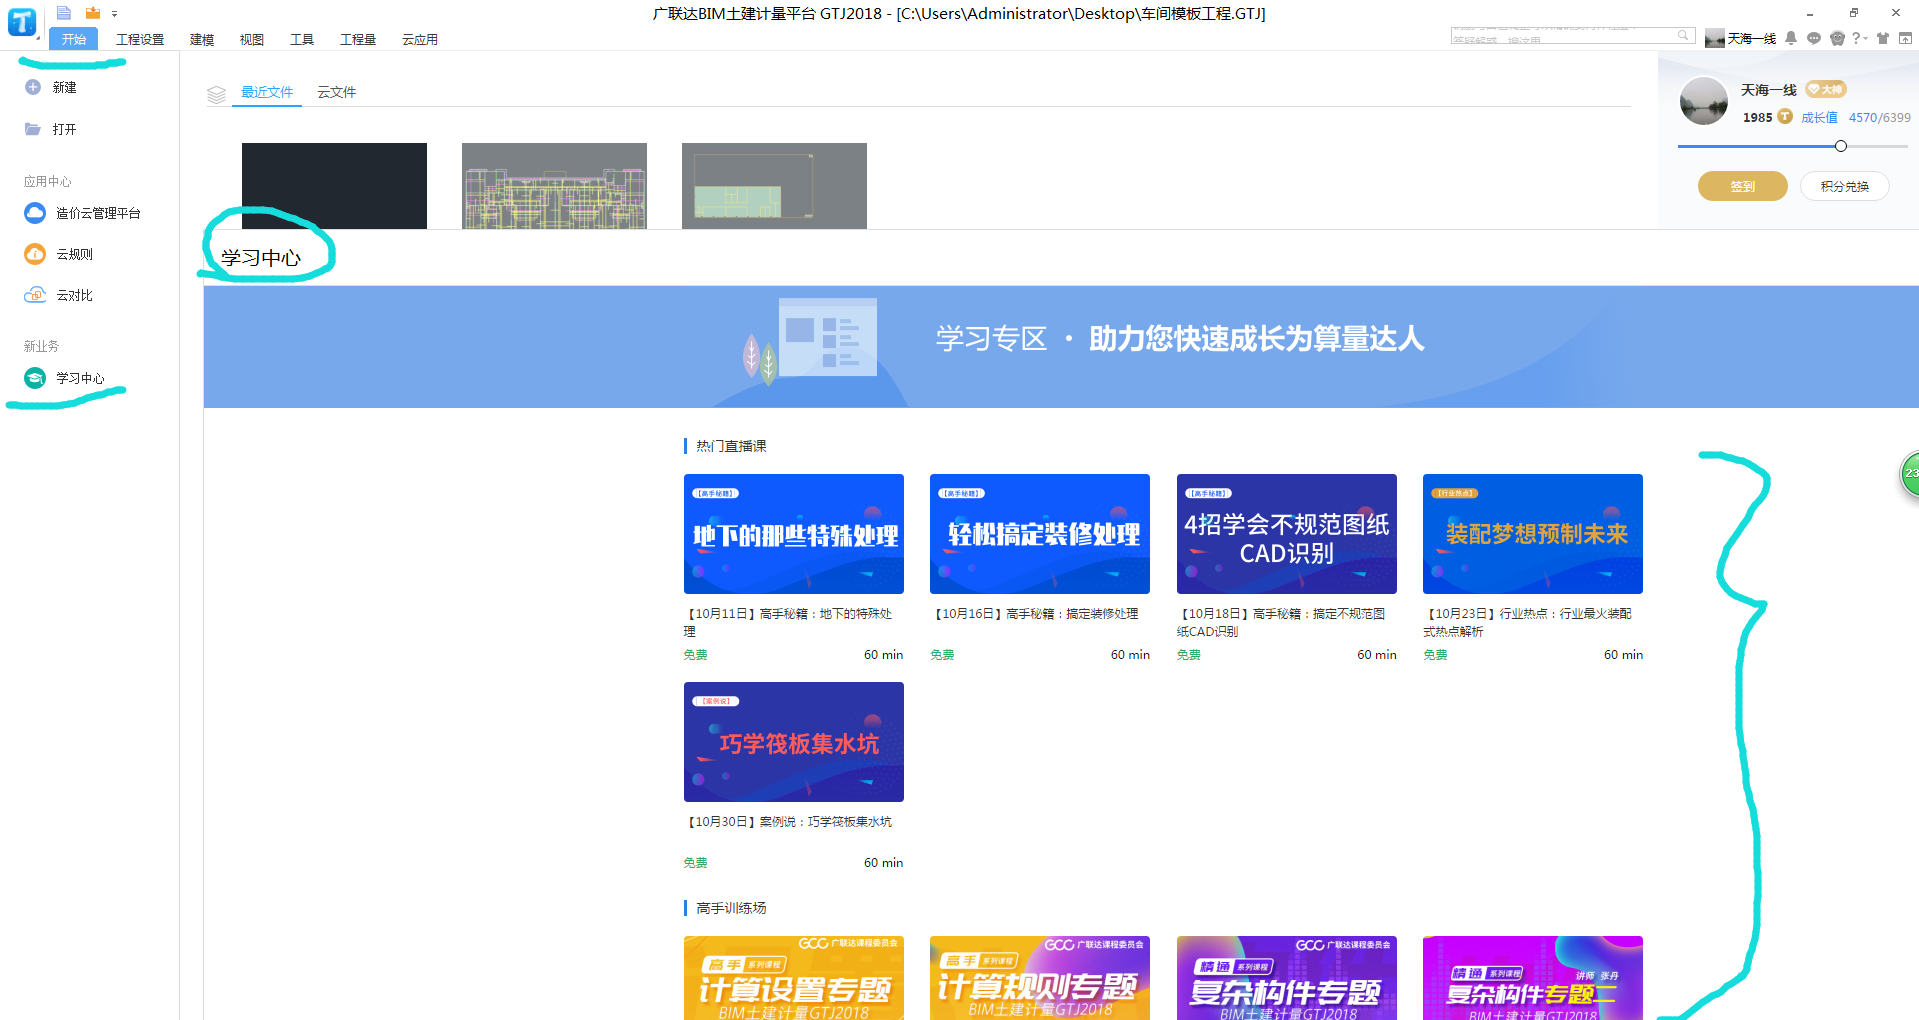Screen dimensions: 1919x1020
Task: Open the 地下的那些特殊处理 course thumbnail
Action: coord(794,534)
